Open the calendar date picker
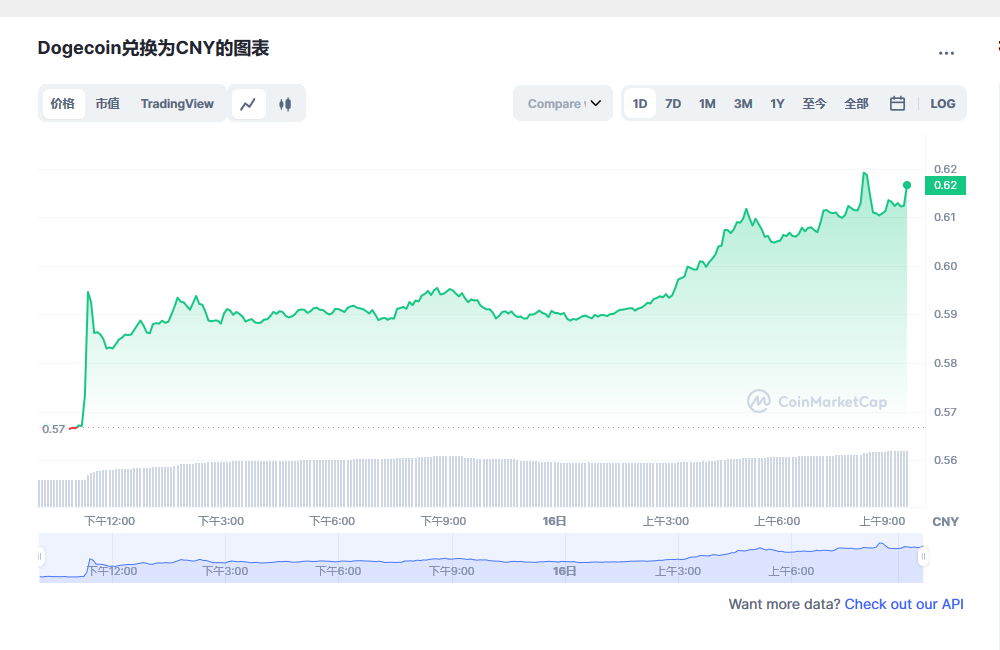This screenshot has width=1000, height=650. point(897,103)
